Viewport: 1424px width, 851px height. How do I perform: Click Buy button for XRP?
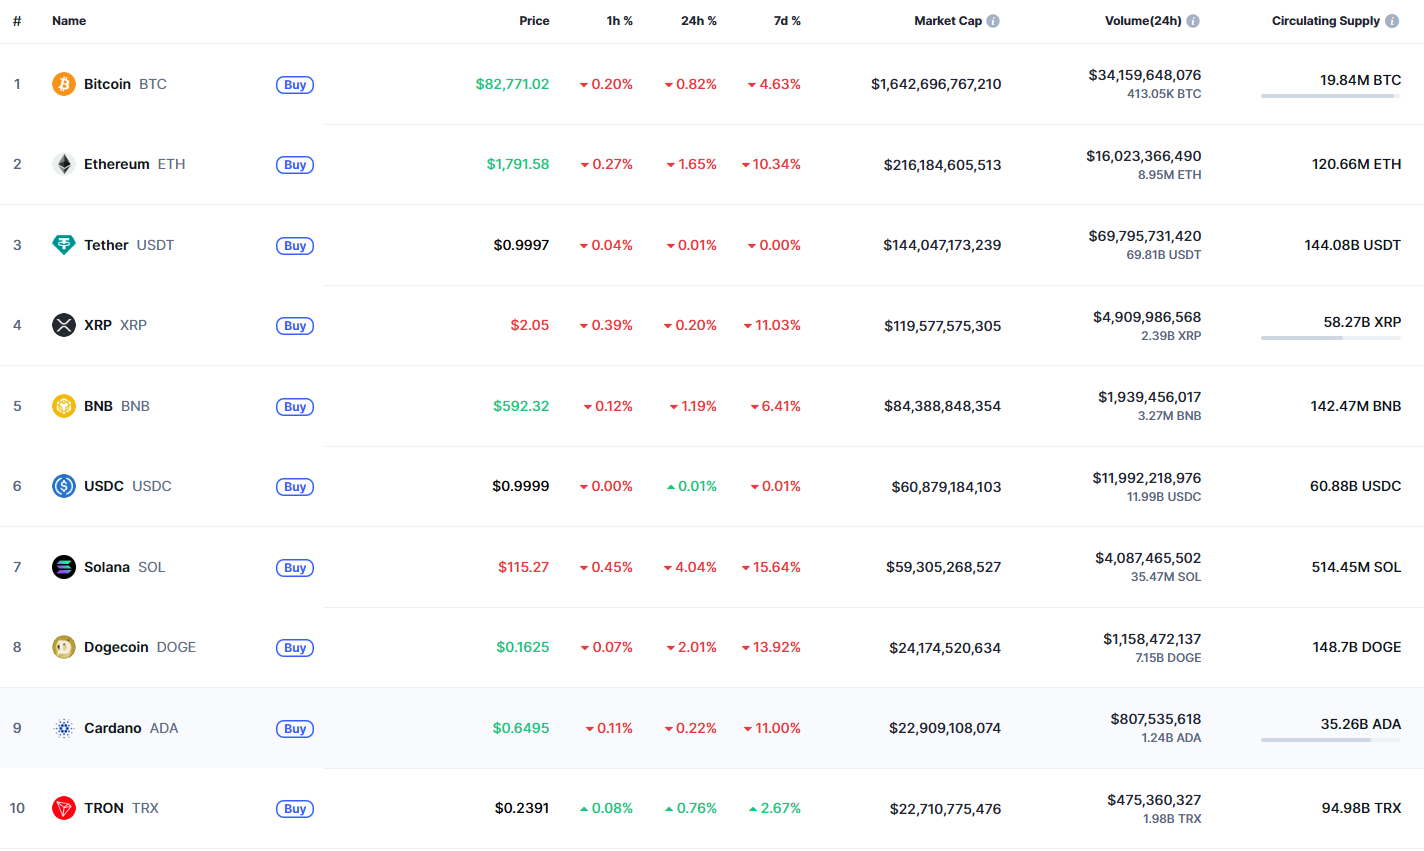tap(295, 326)
